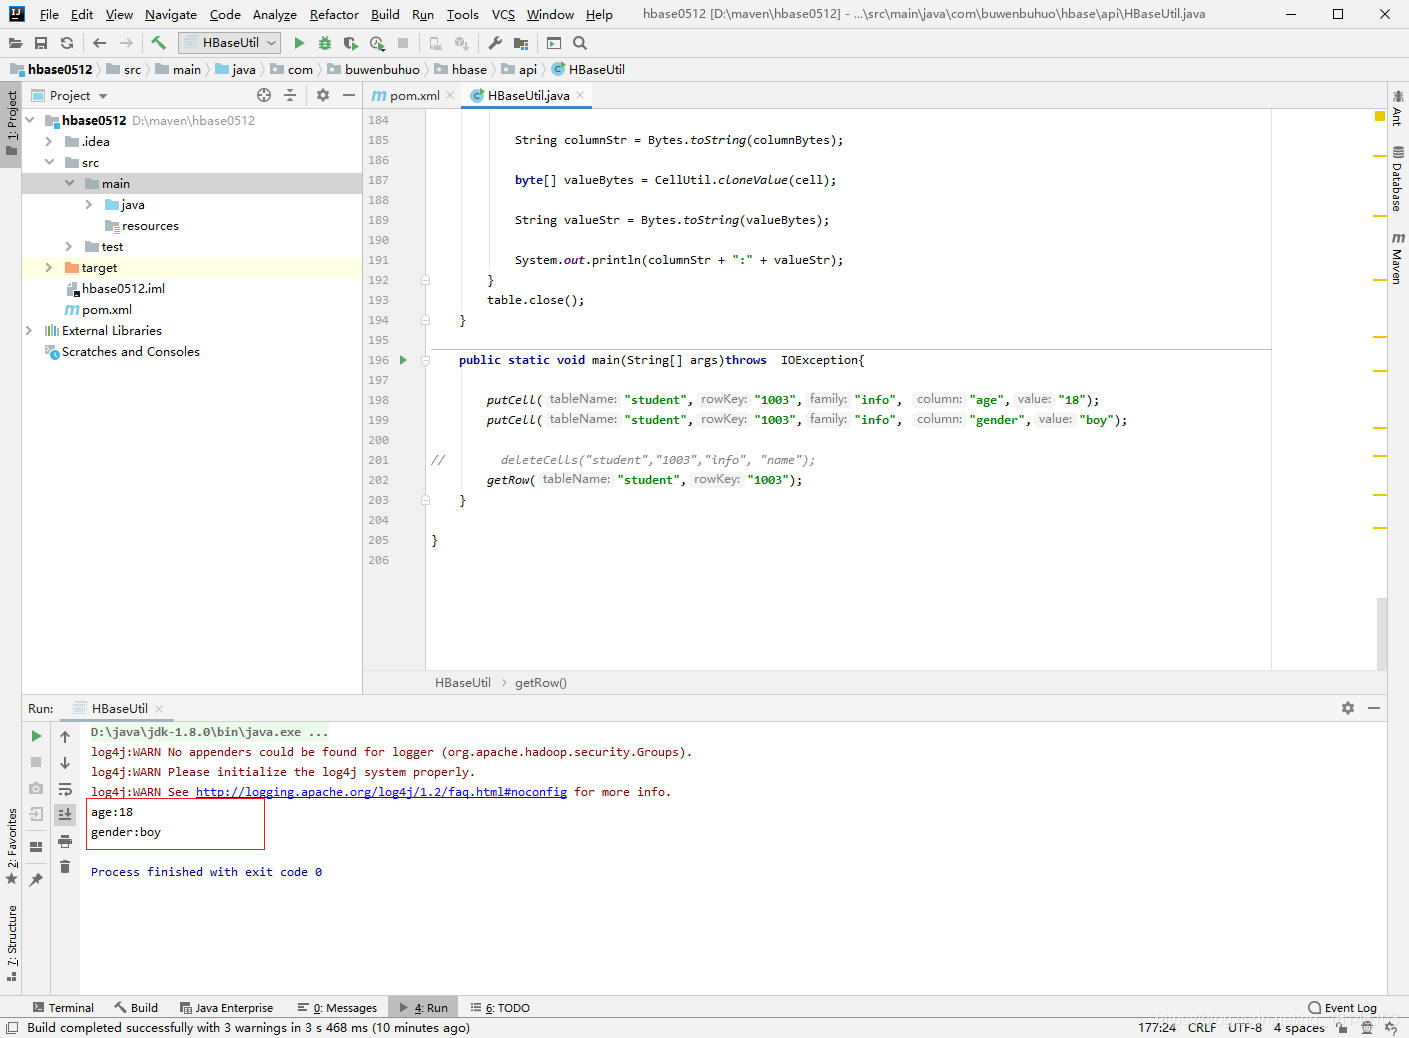Click CRLF line separator in status bar
The image size is (1409, 1038).
(1202, 1028)
